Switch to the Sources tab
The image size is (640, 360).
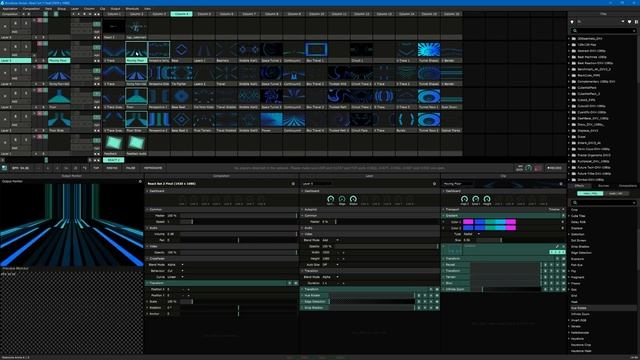click(603, 186)
